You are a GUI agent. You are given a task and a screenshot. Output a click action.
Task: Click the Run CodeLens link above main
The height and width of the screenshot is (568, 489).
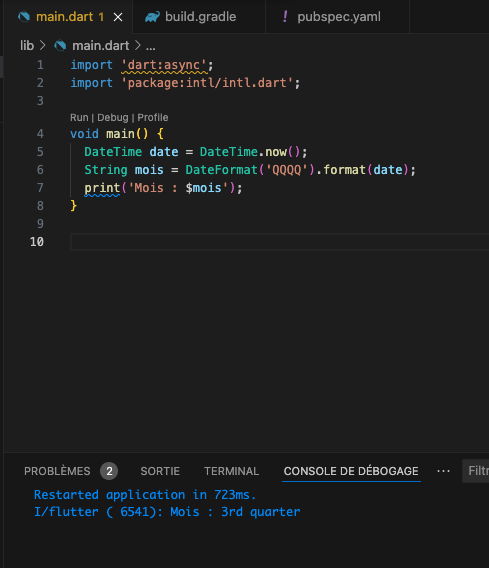(x=79, y=117)
